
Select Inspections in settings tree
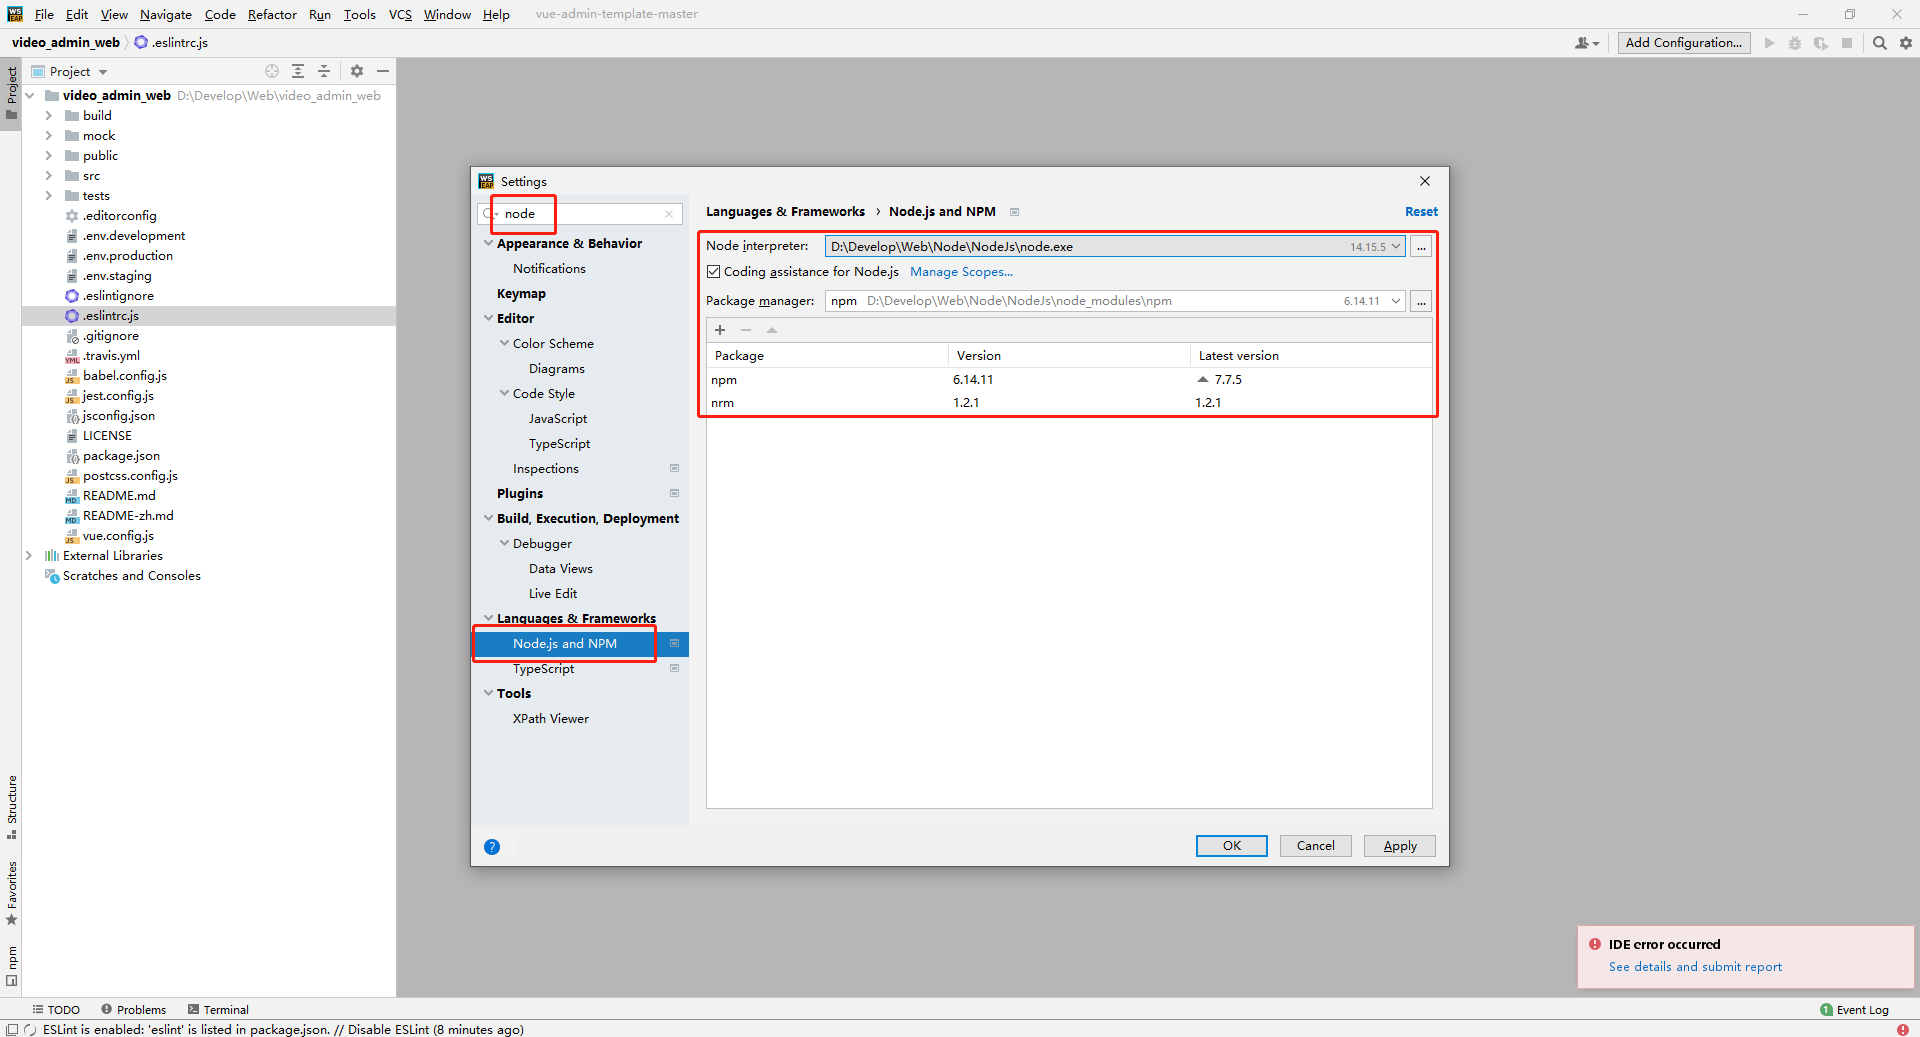(x=546, y=469)
